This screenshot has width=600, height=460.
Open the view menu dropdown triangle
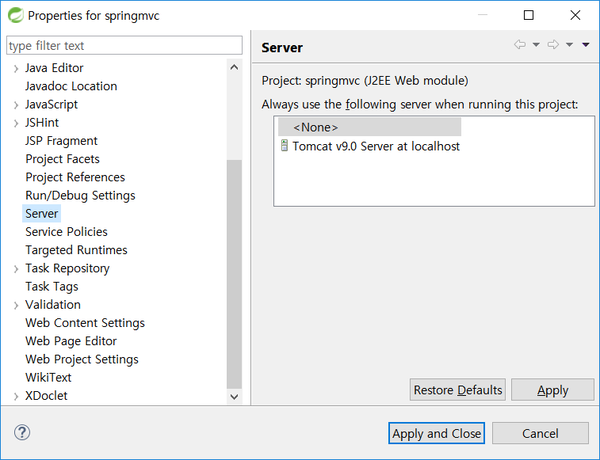586,45
